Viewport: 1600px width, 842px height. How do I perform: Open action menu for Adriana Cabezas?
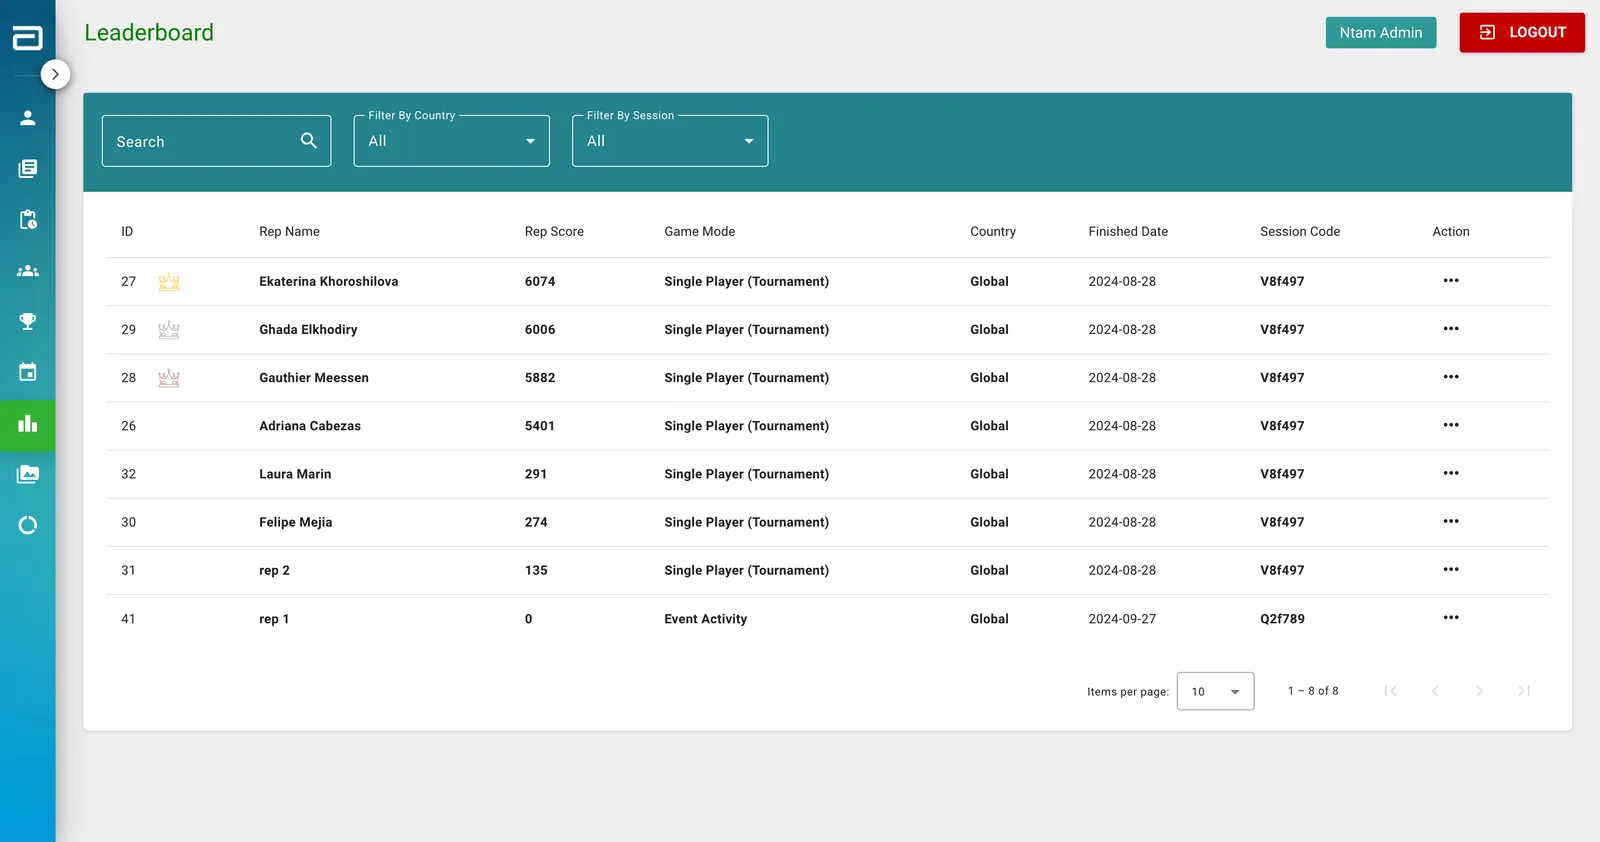point(1450,425)
